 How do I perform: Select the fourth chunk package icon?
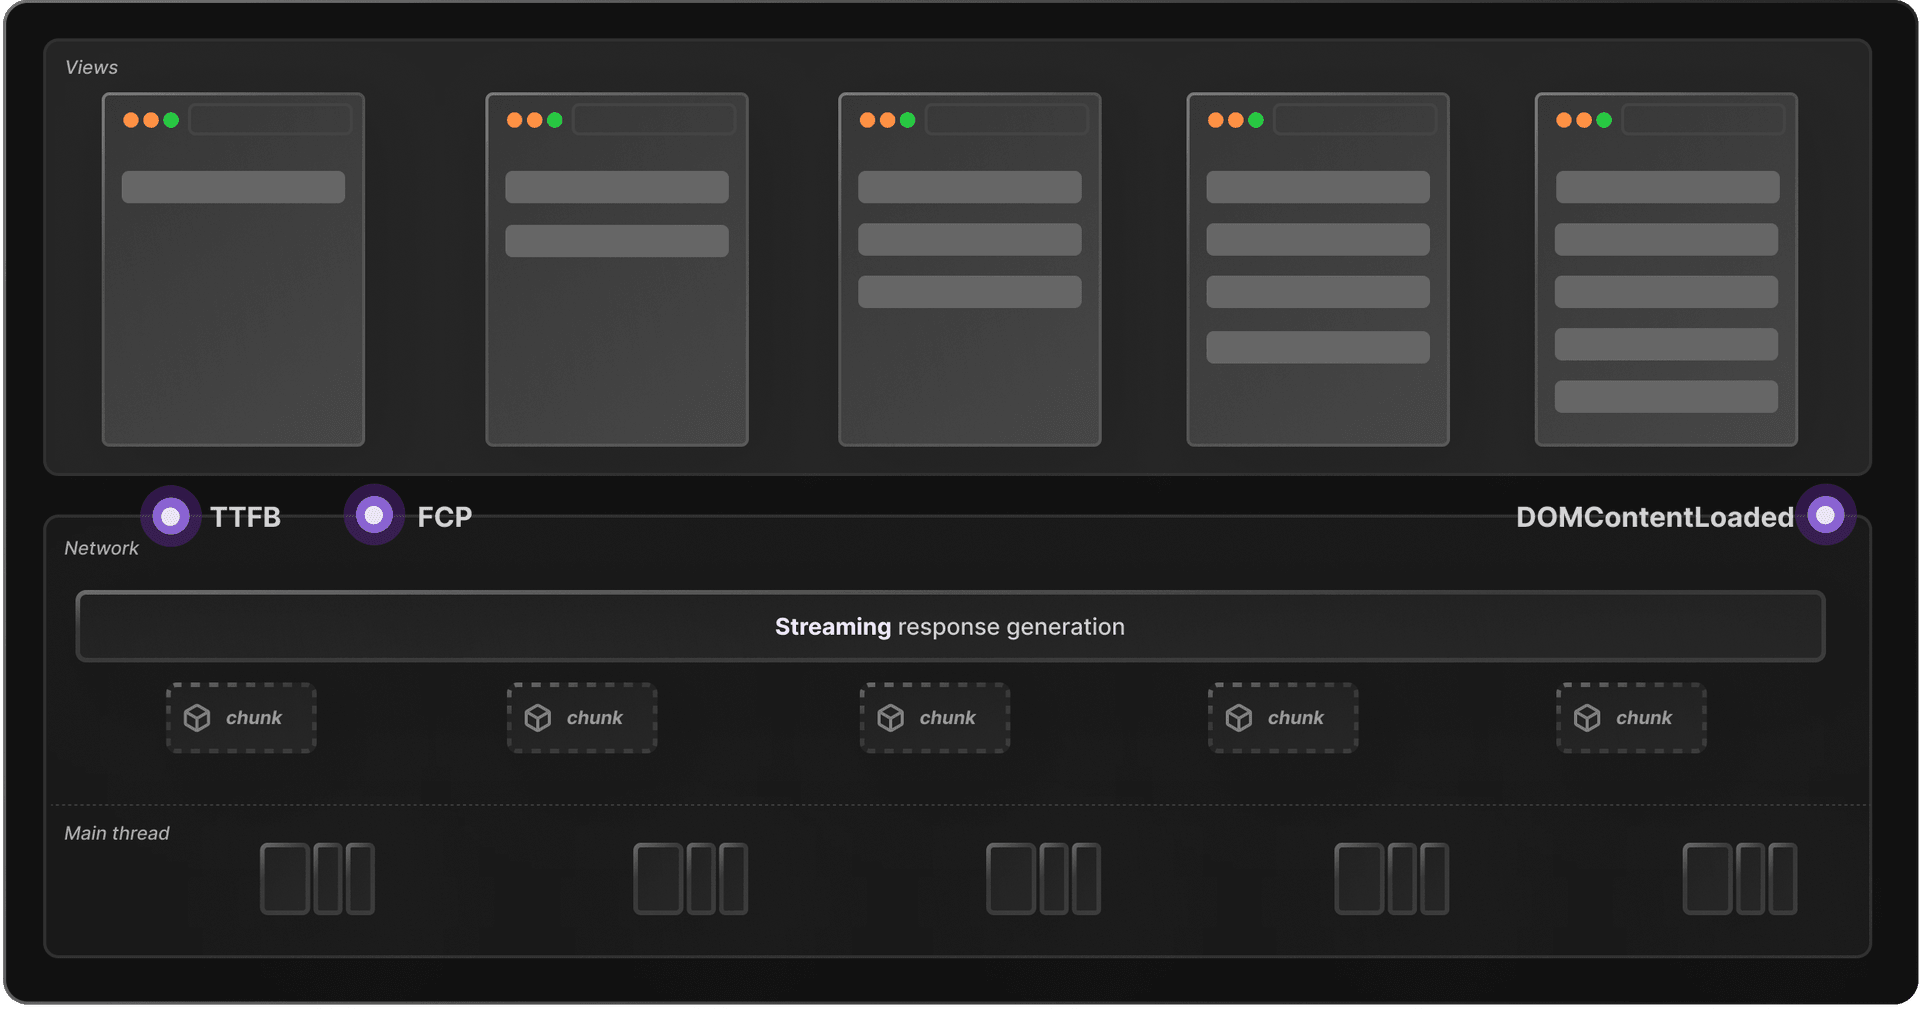point(1240,717)
